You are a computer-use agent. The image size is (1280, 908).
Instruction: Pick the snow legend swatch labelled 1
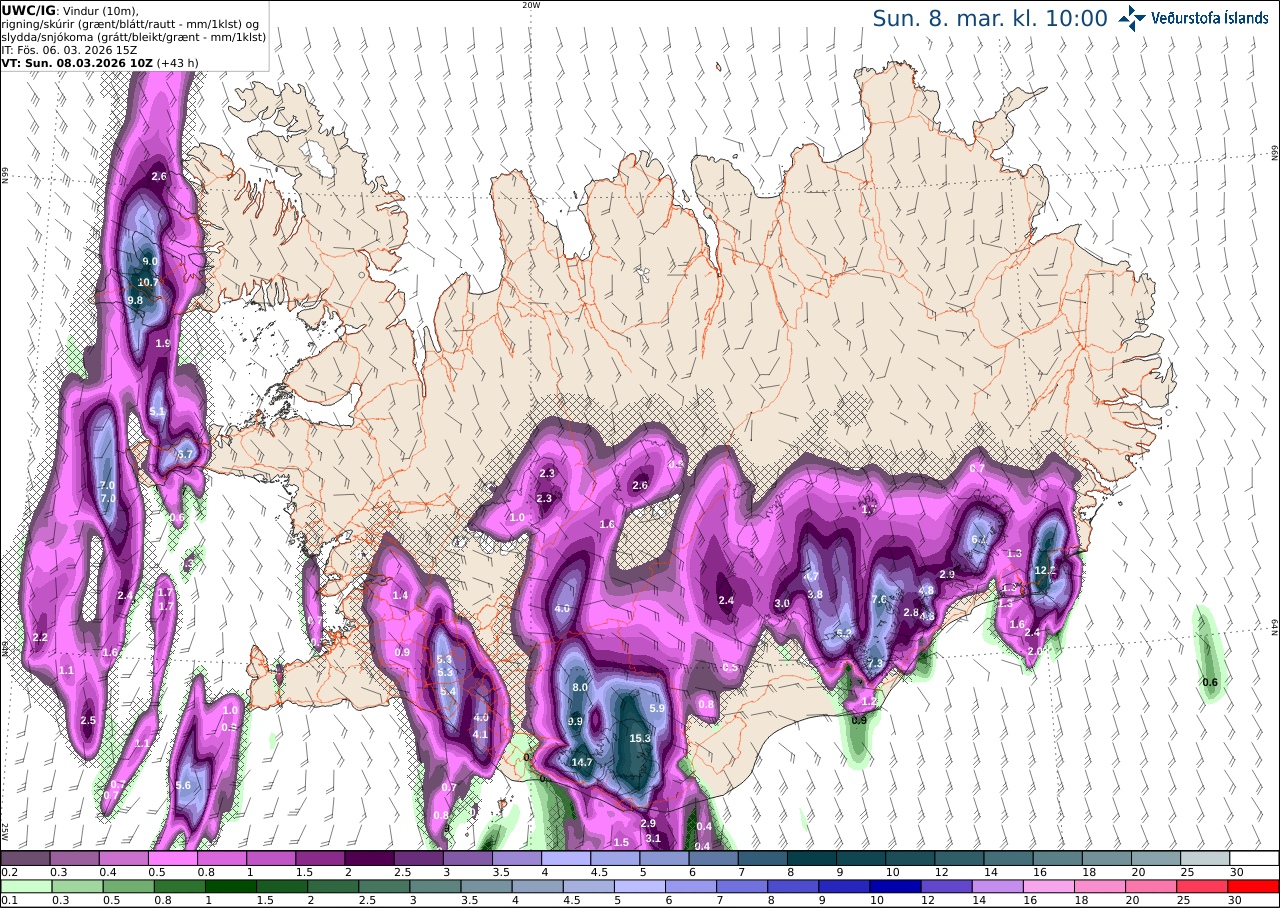[271, 858]
